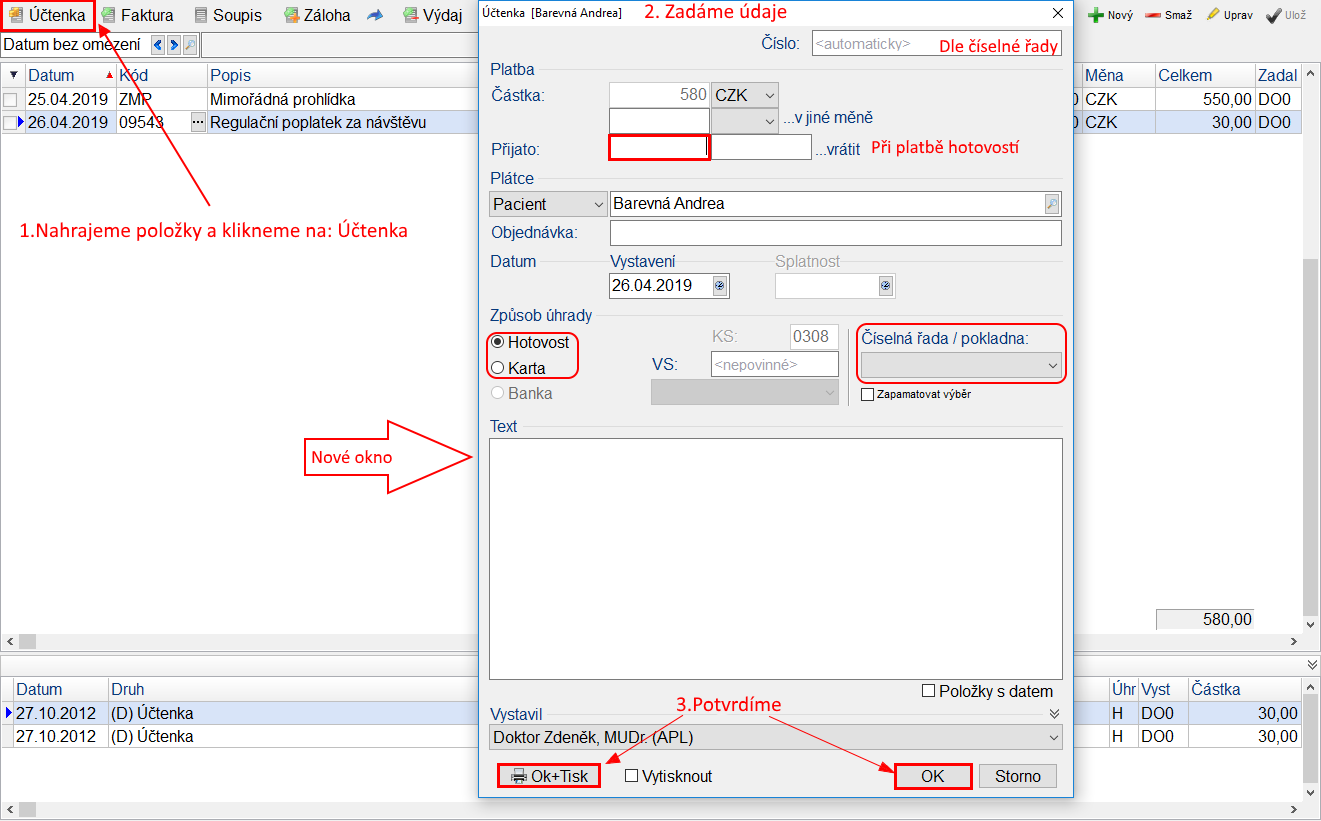Open the calendar picker next to Vystavení date

click(x=719, y=286)
